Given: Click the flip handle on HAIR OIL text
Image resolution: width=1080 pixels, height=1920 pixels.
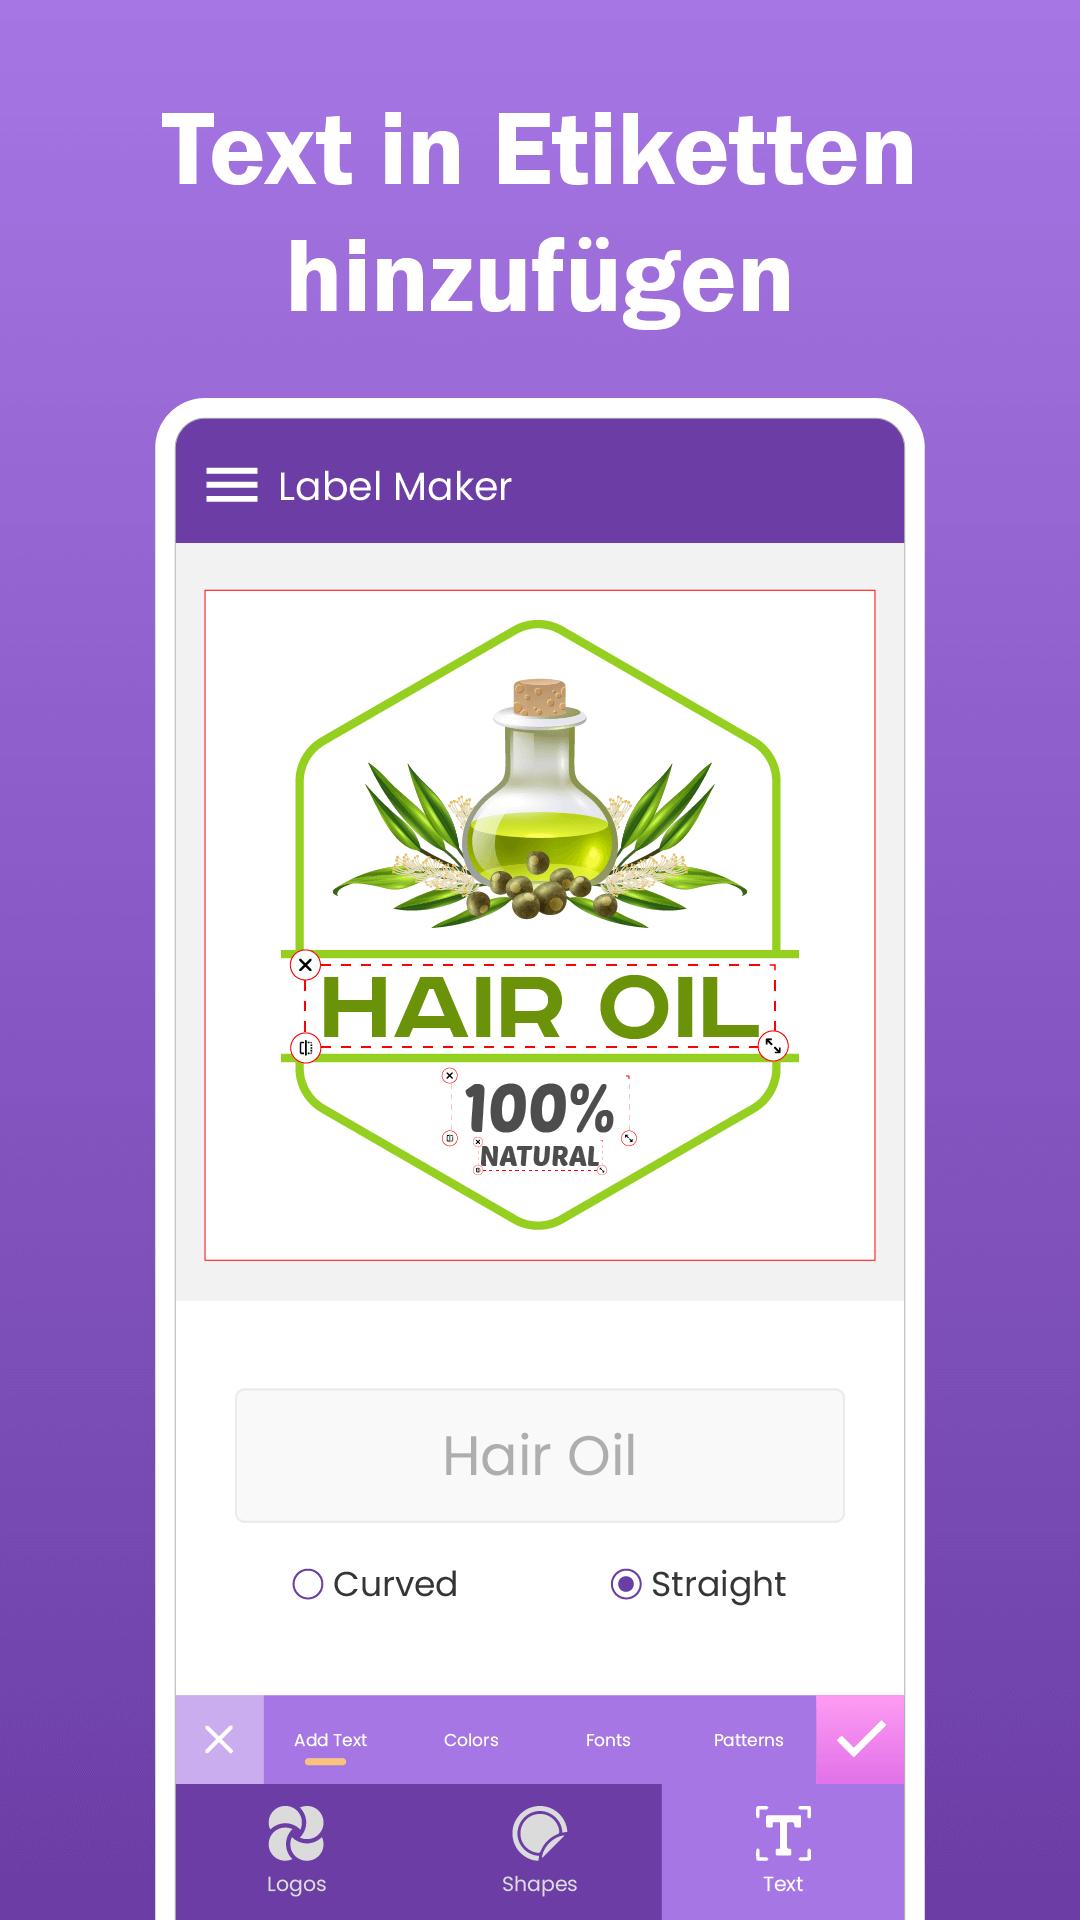Looking at the screenshot, I should pyautogui.click(x=305, y=1047).
